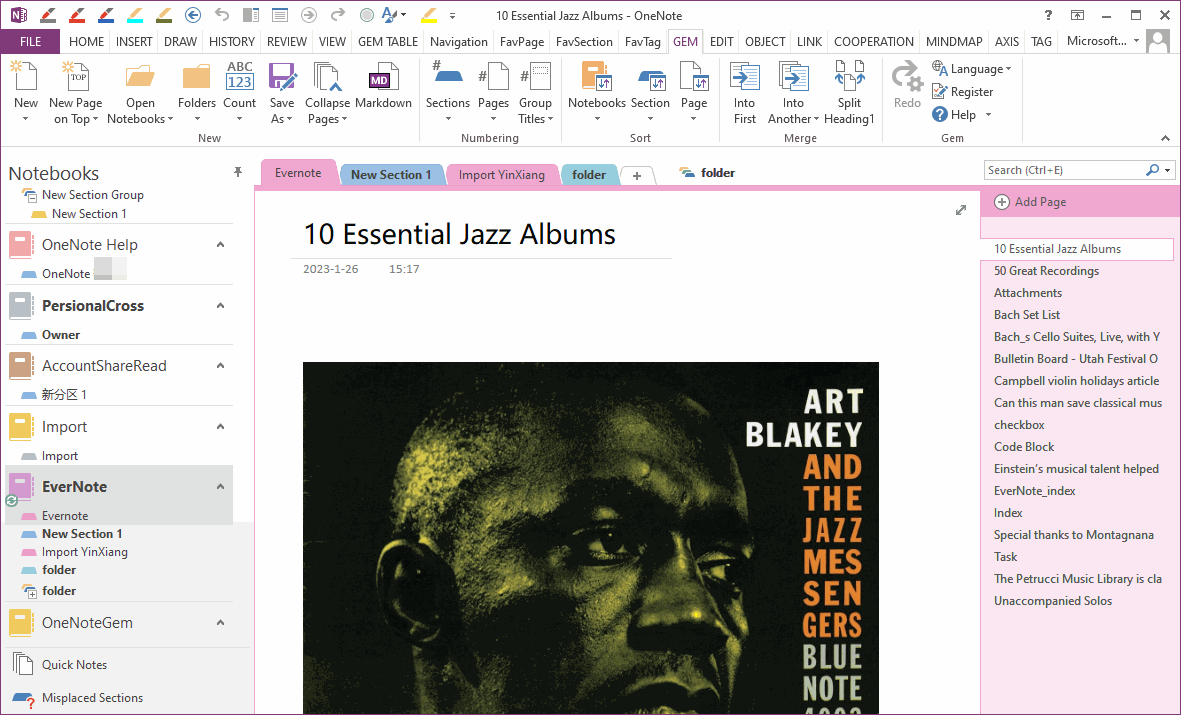Open the Microsoft account dropdown

tap(1103, 41)
